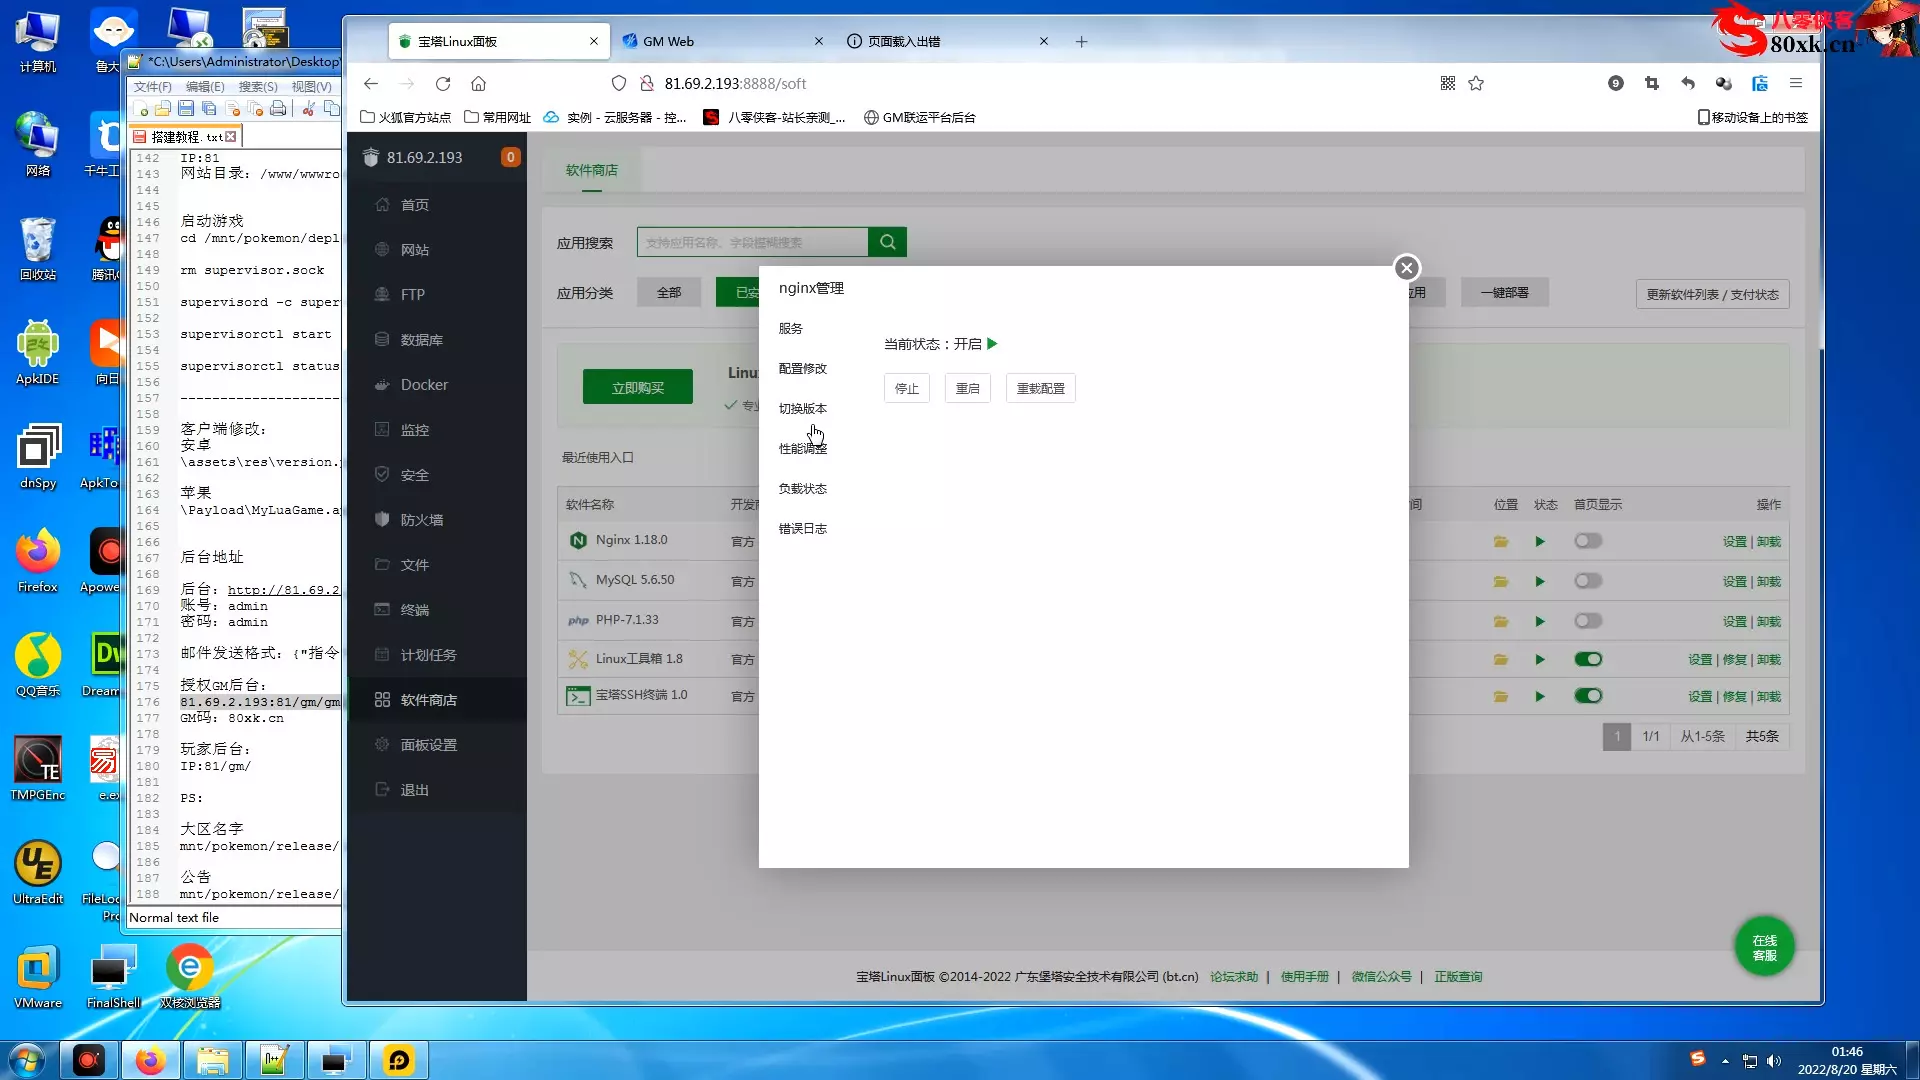Image resolution: width=1920 pixels, height=1080 pixels.
Task: Click the green search icon button
Action: click(887, 242)
